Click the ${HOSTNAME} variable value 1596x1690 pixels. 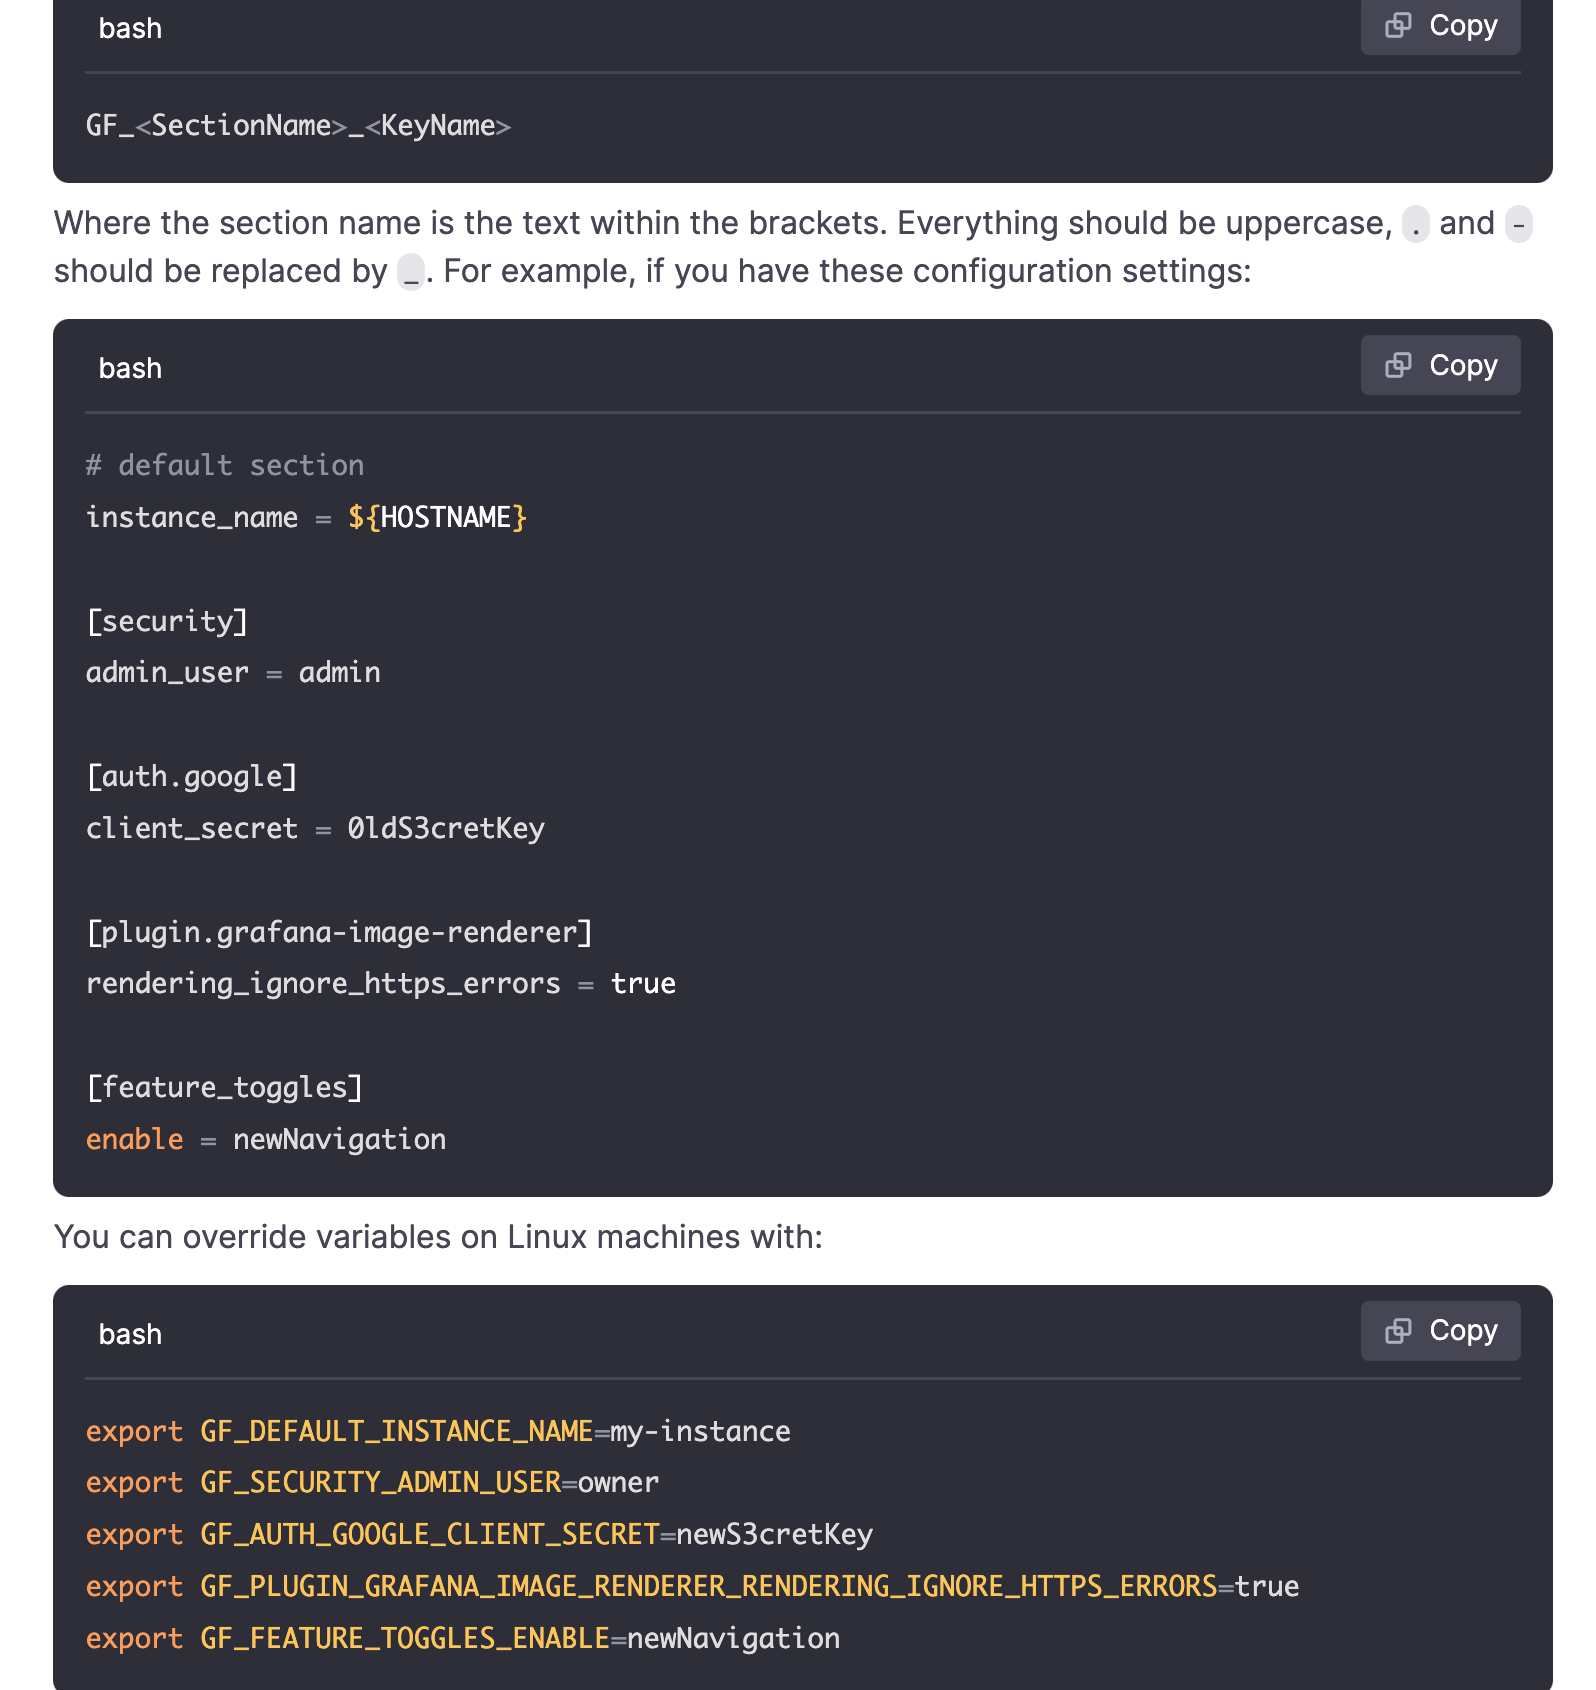(436, 518)
